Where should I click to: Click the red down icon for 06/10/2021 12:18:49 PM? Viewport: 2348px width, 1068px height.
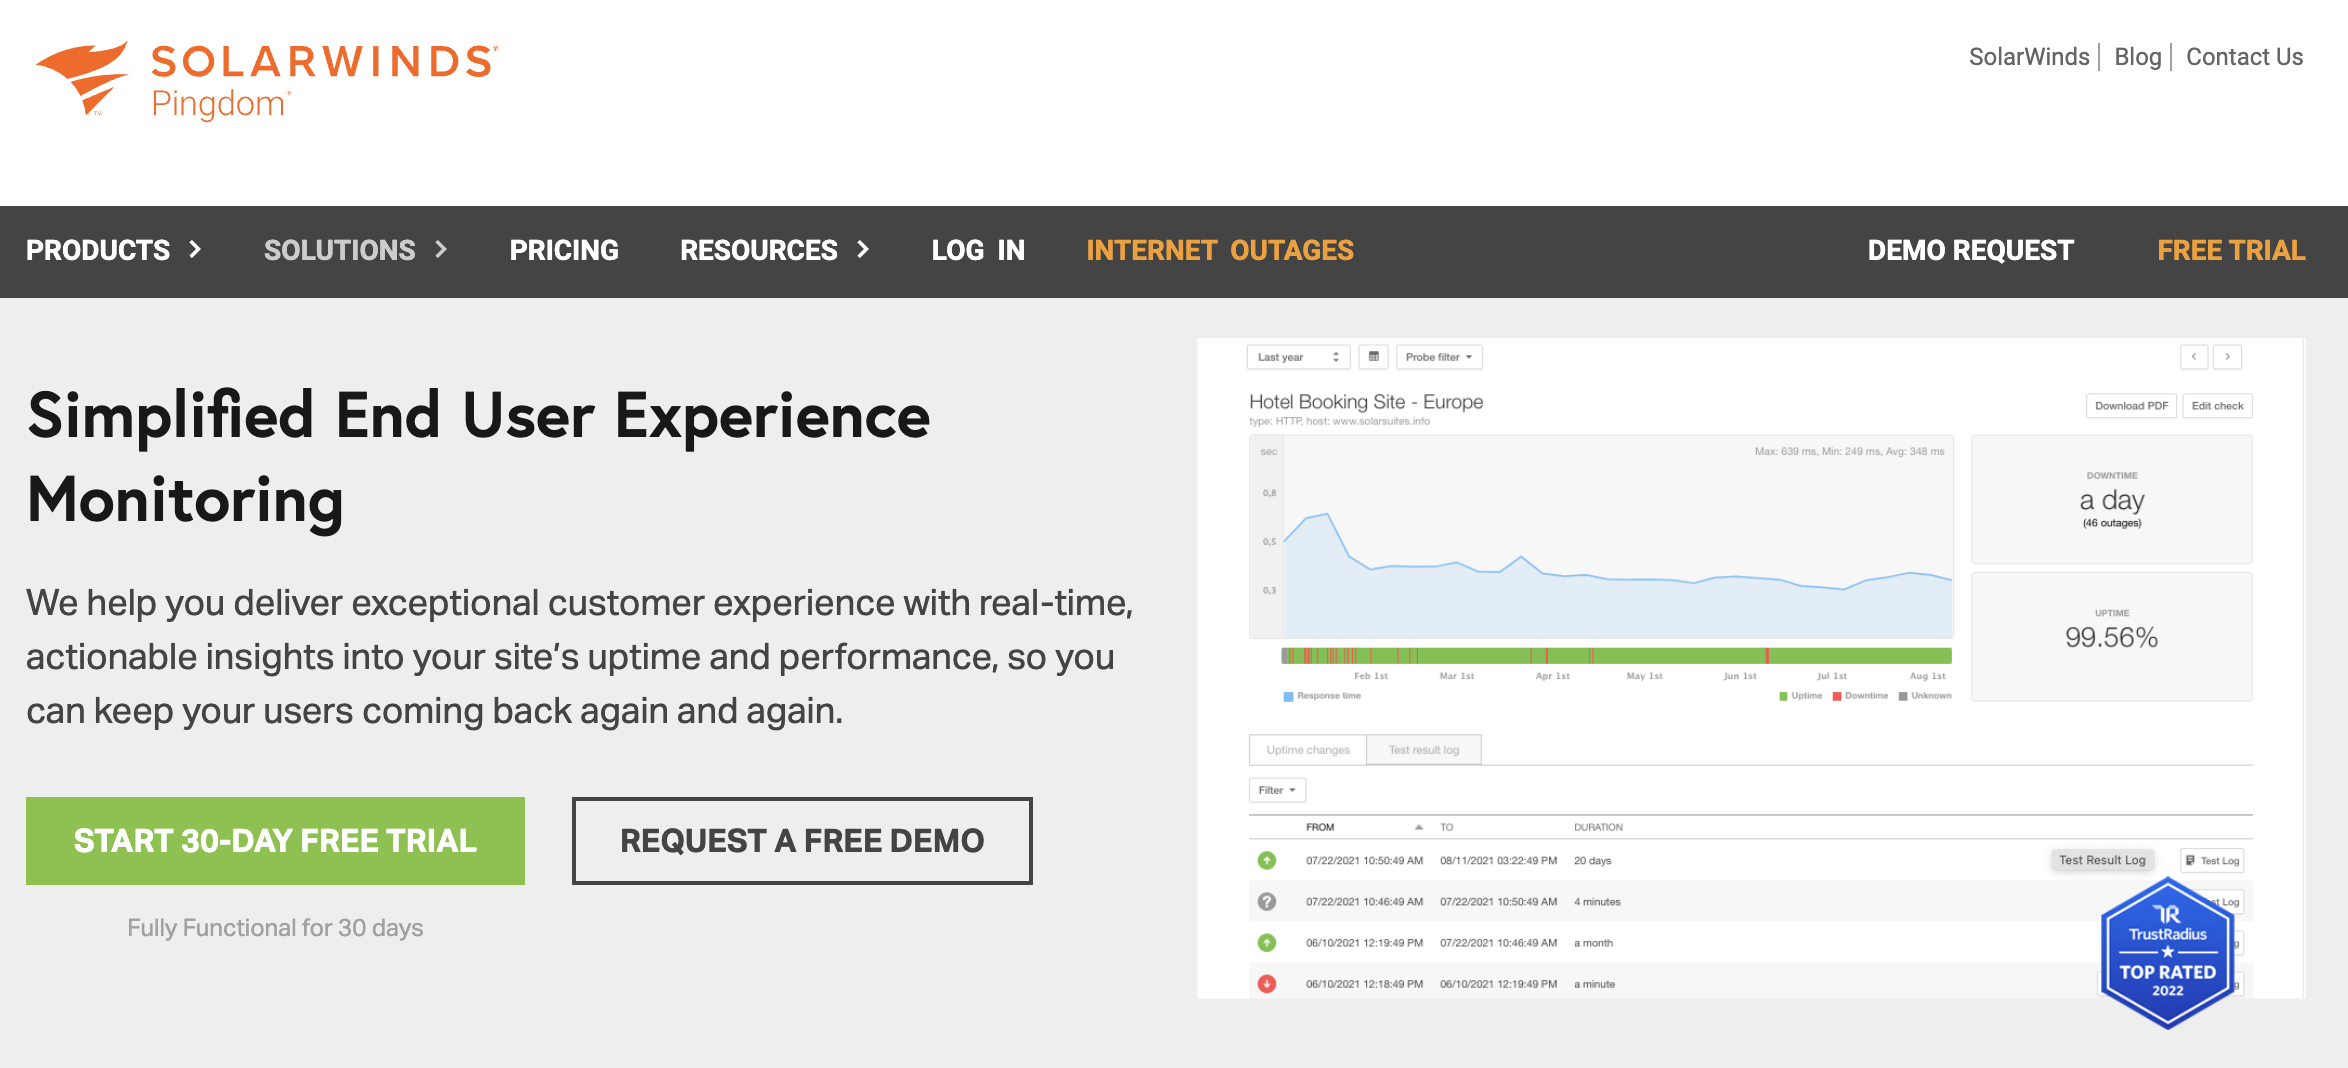click(x=1267, y=984)
